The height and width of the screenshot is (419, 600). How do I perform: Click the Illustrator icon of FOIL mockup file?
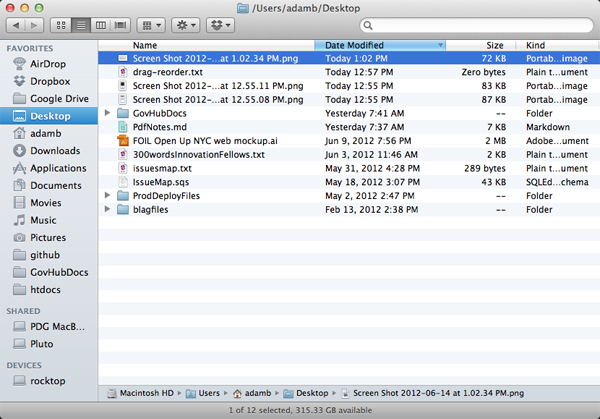pyautogui.click(x=123, y=141)
